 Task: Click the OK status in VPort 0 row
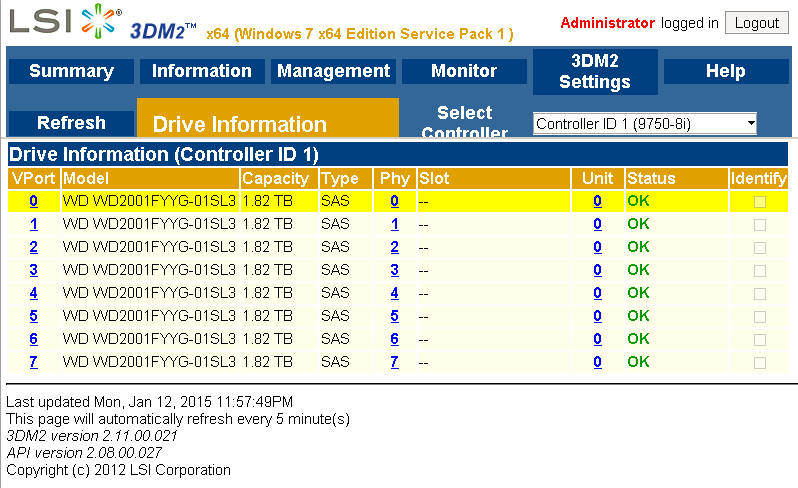coord(638,201)
